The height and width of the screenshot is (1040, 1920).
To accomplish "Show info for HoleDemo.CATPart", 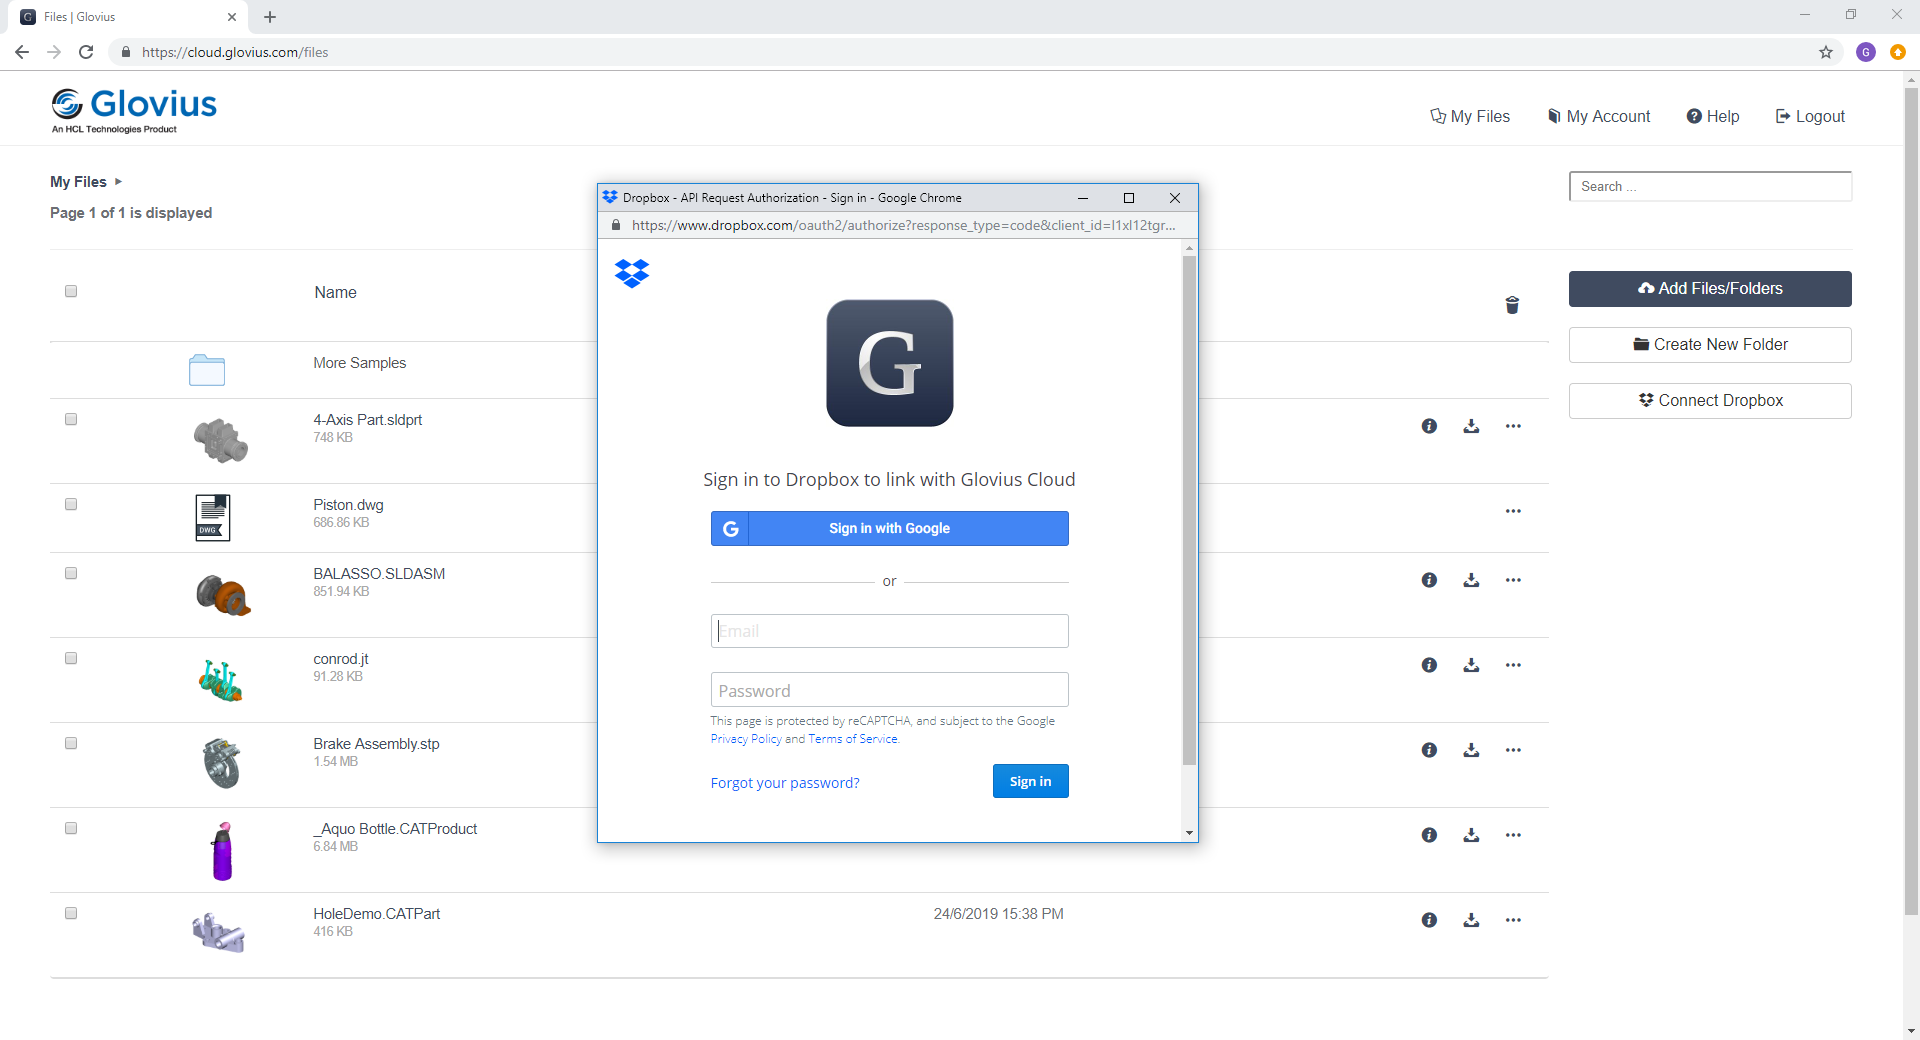I will pos(1429,920).
